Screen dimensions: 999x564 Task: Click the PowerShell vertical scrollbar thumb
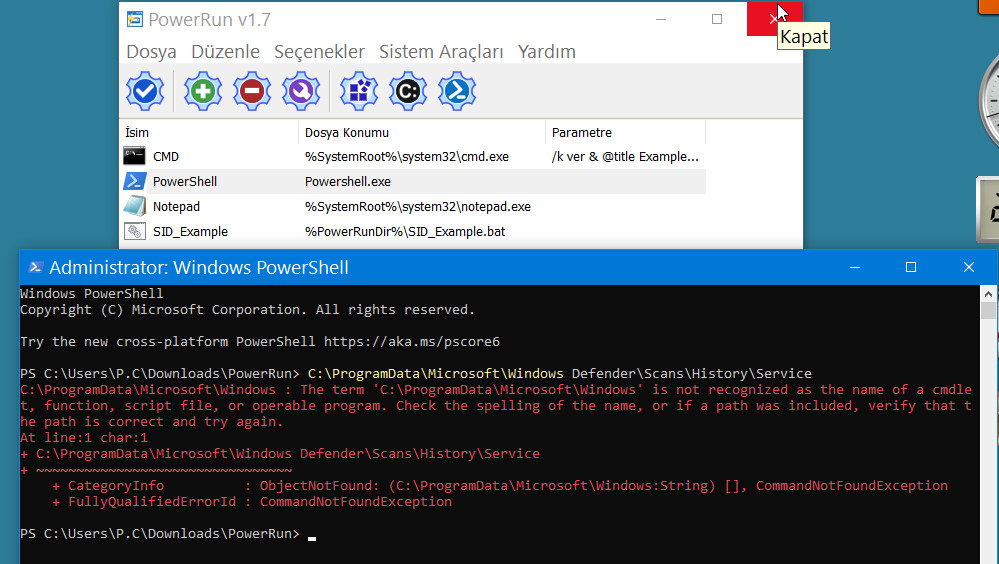pyautogui.click(x=988, y=311)
